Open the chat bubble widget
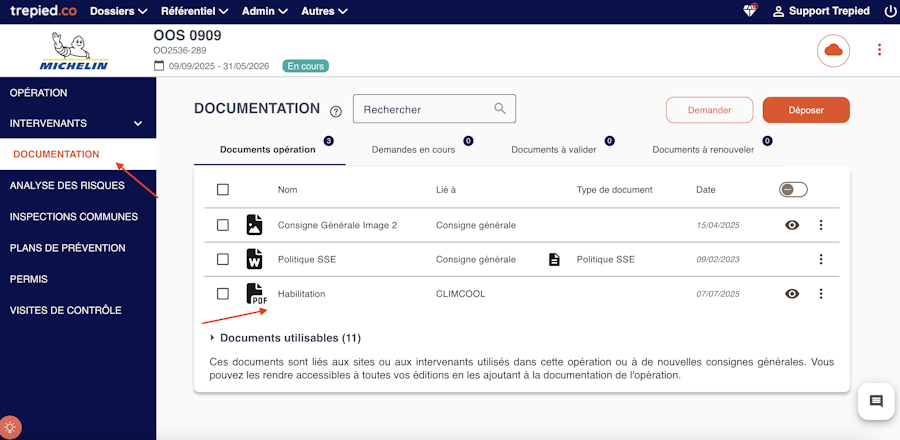900x440 pixels. pyautogui.click(x=875, y=401)
